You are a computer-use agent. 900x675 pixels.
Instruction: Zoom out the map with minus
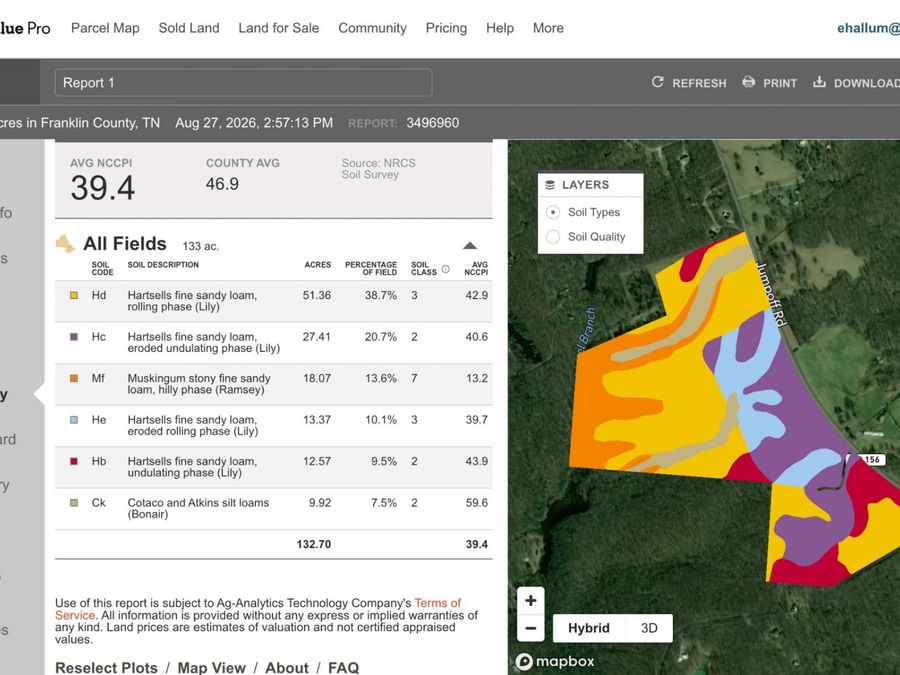530,628
